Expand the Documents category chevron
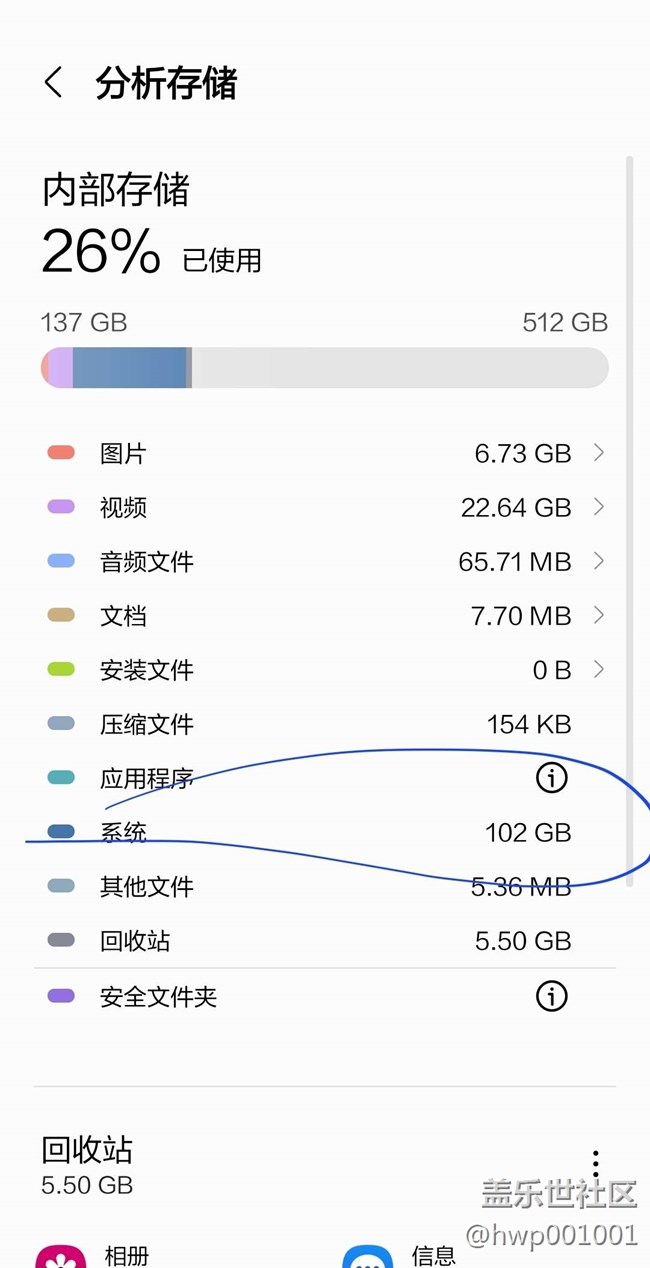650x1268 pixels. [x=598, y=615]
